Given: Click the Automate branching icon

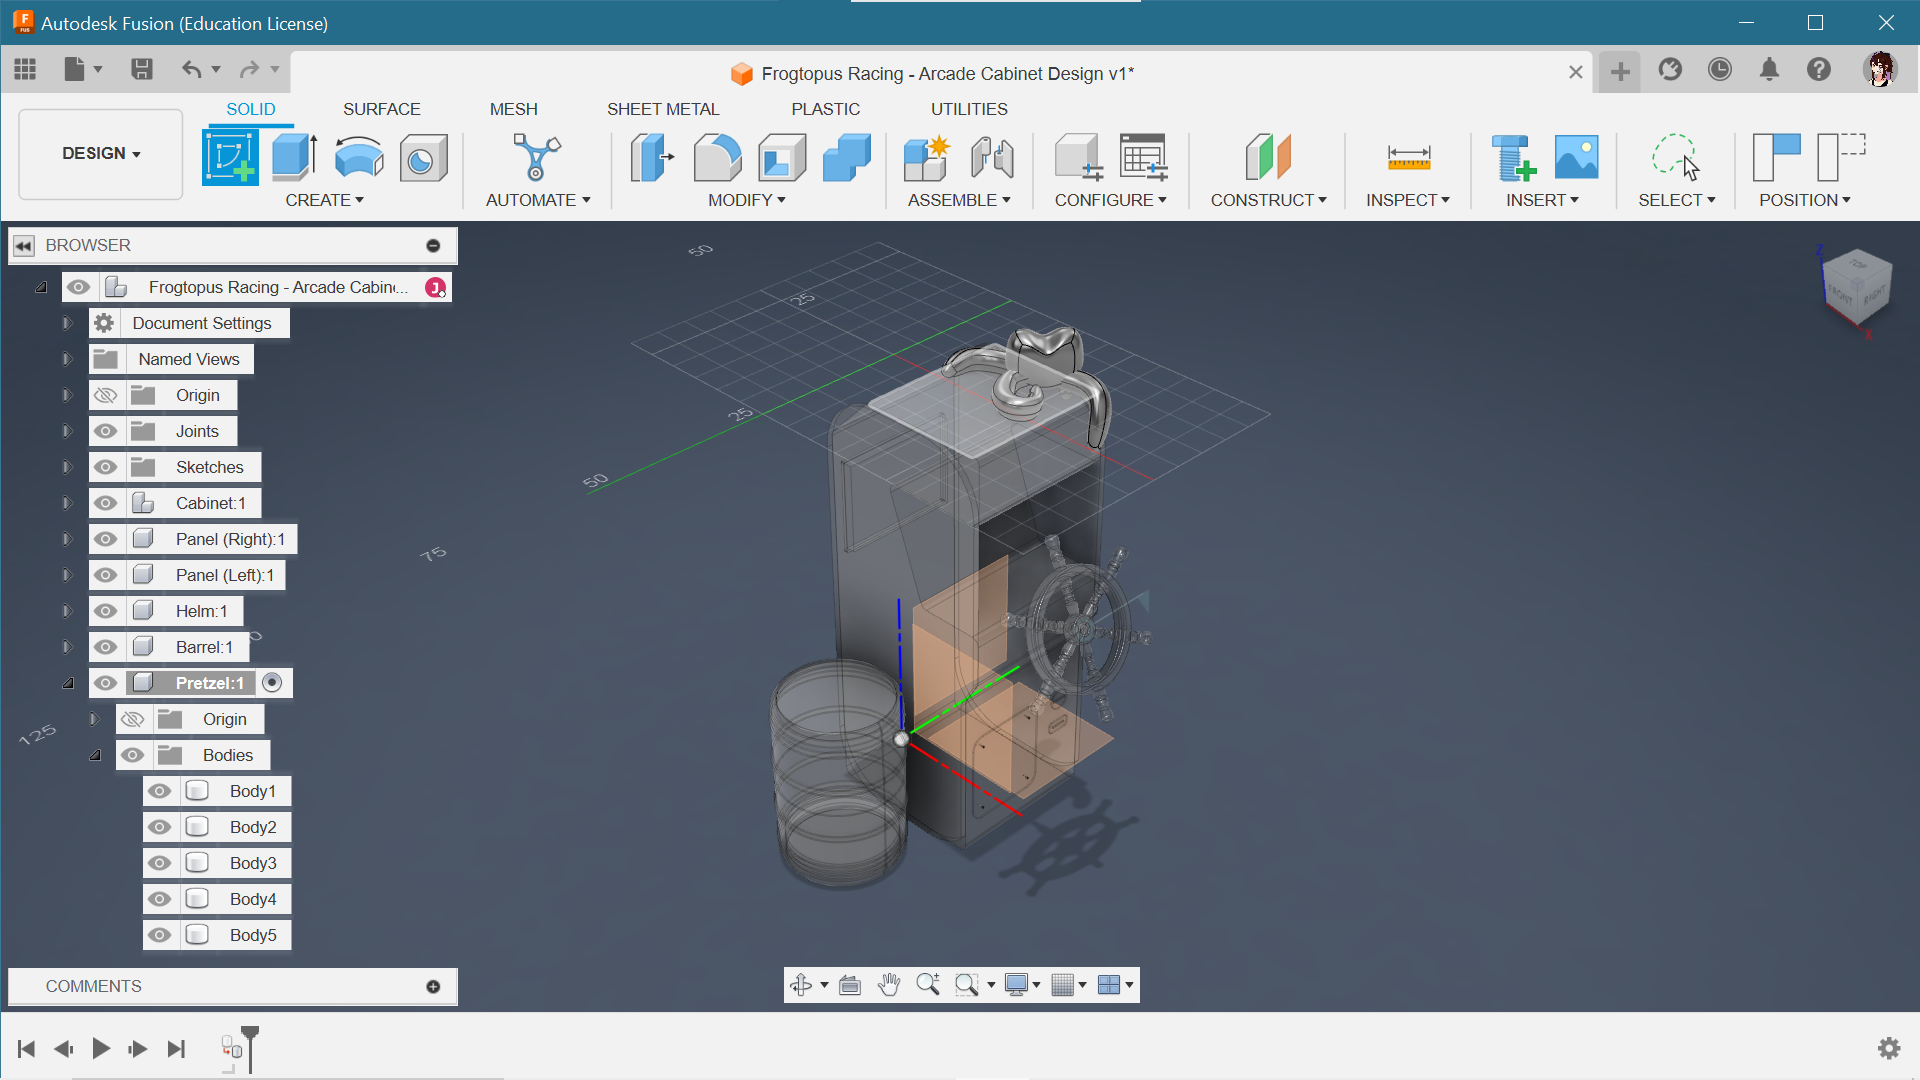Looking at the screenshot, I should [x=537, y=157].
